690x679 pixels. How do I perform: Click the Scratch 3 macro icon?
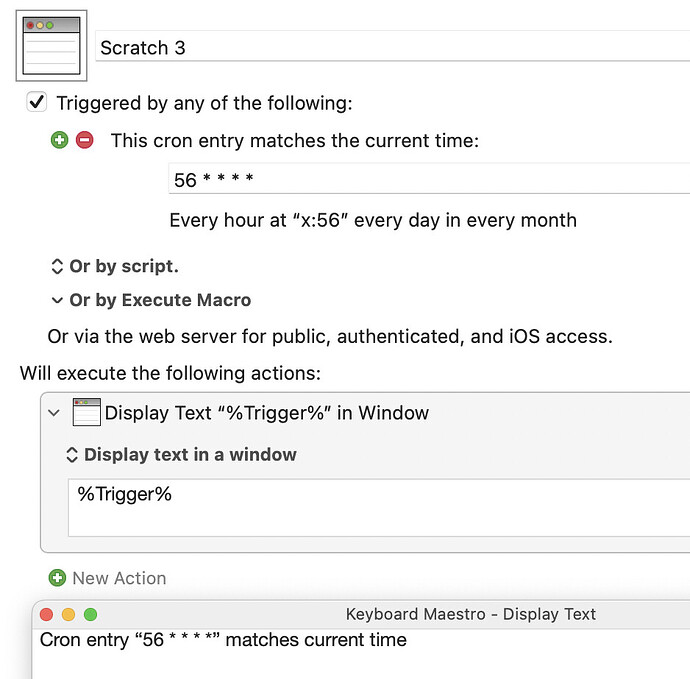coord(51,46)
